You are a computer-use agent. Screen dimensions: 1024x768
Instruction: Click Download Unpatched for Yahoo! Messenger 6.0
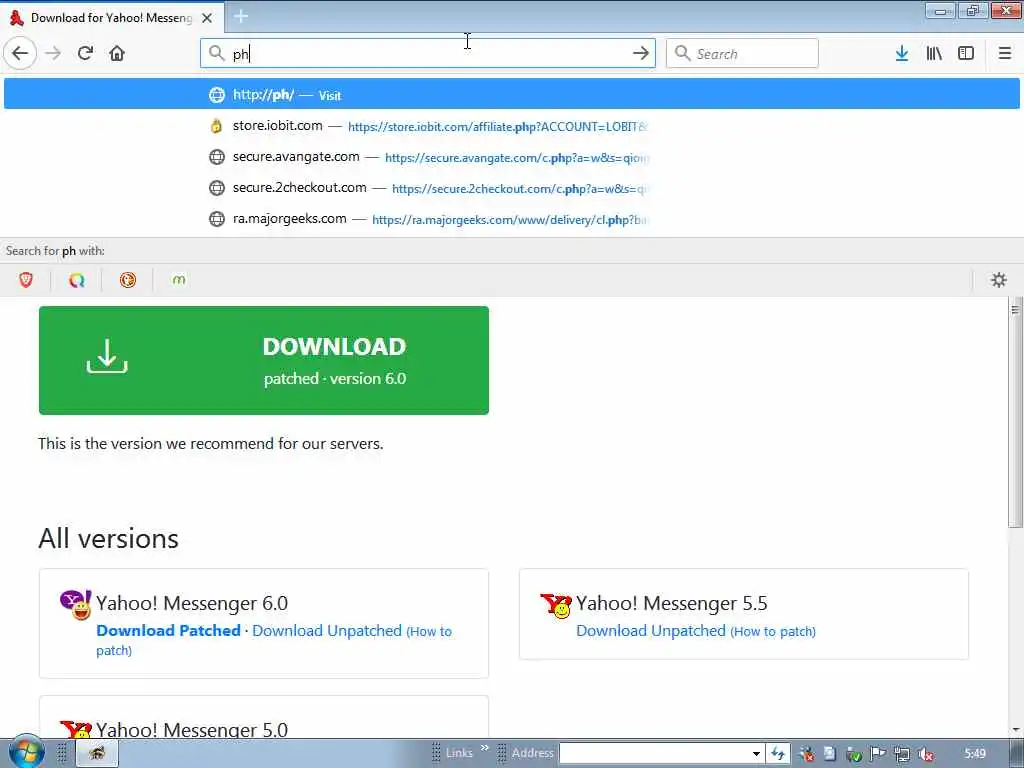(327, 631)
